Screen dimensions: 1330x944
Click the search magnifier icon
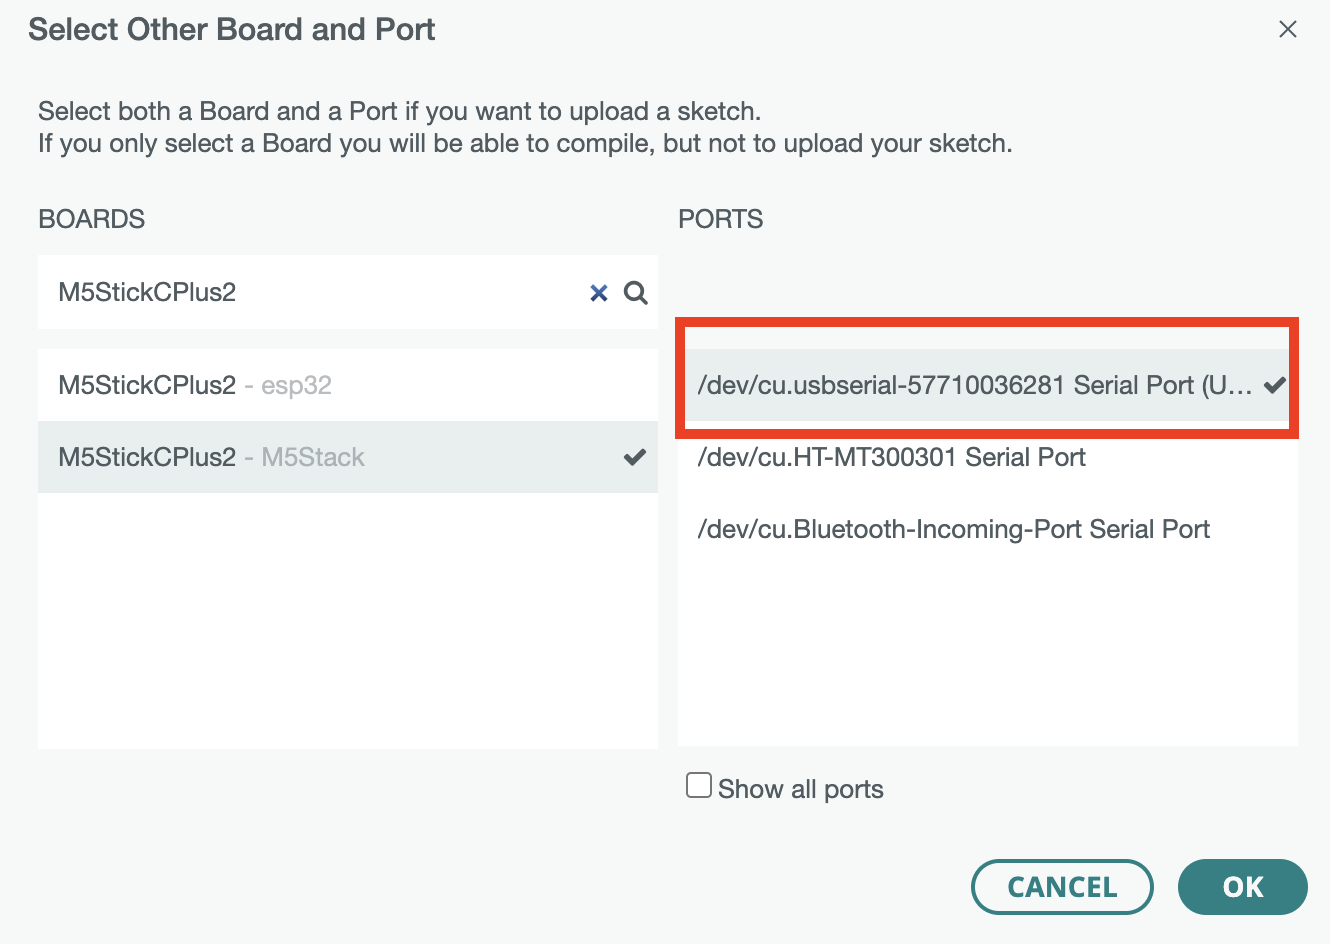(636, 293)
